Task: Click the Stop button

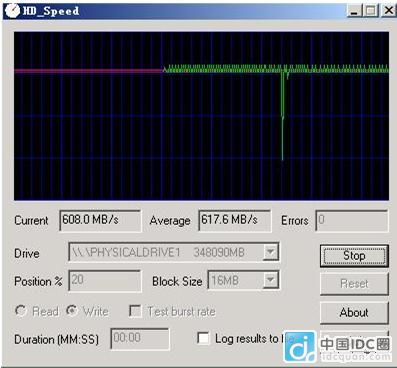Action: (354, 256)
